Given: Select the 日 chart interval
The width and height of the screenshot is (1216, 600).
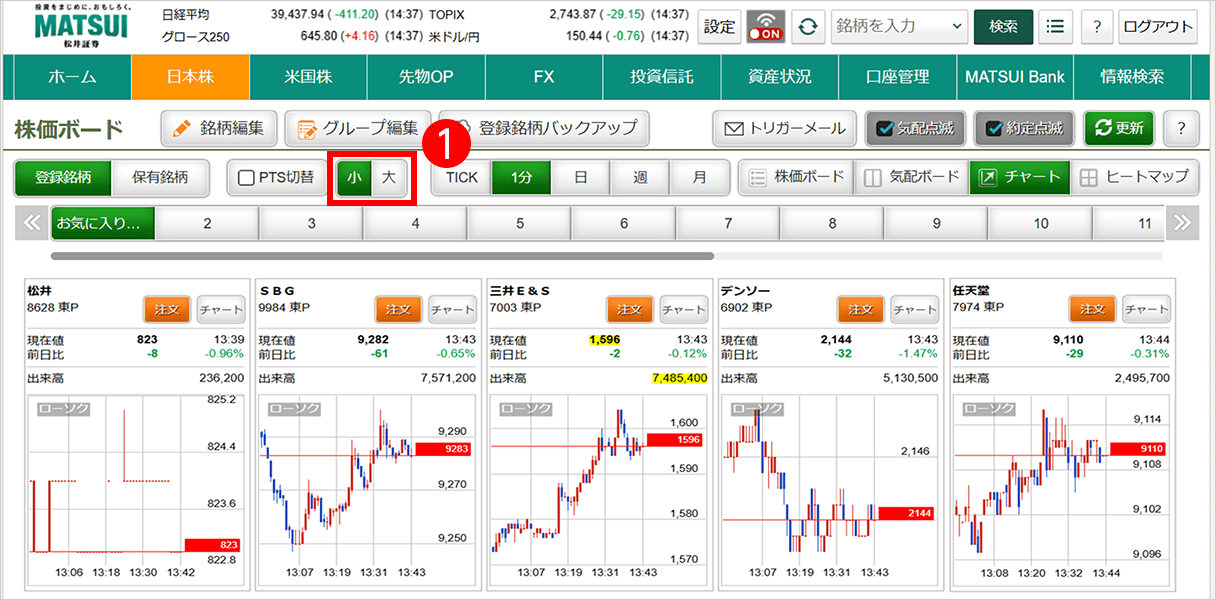Looking at the screenshot, I should (581, 177).
